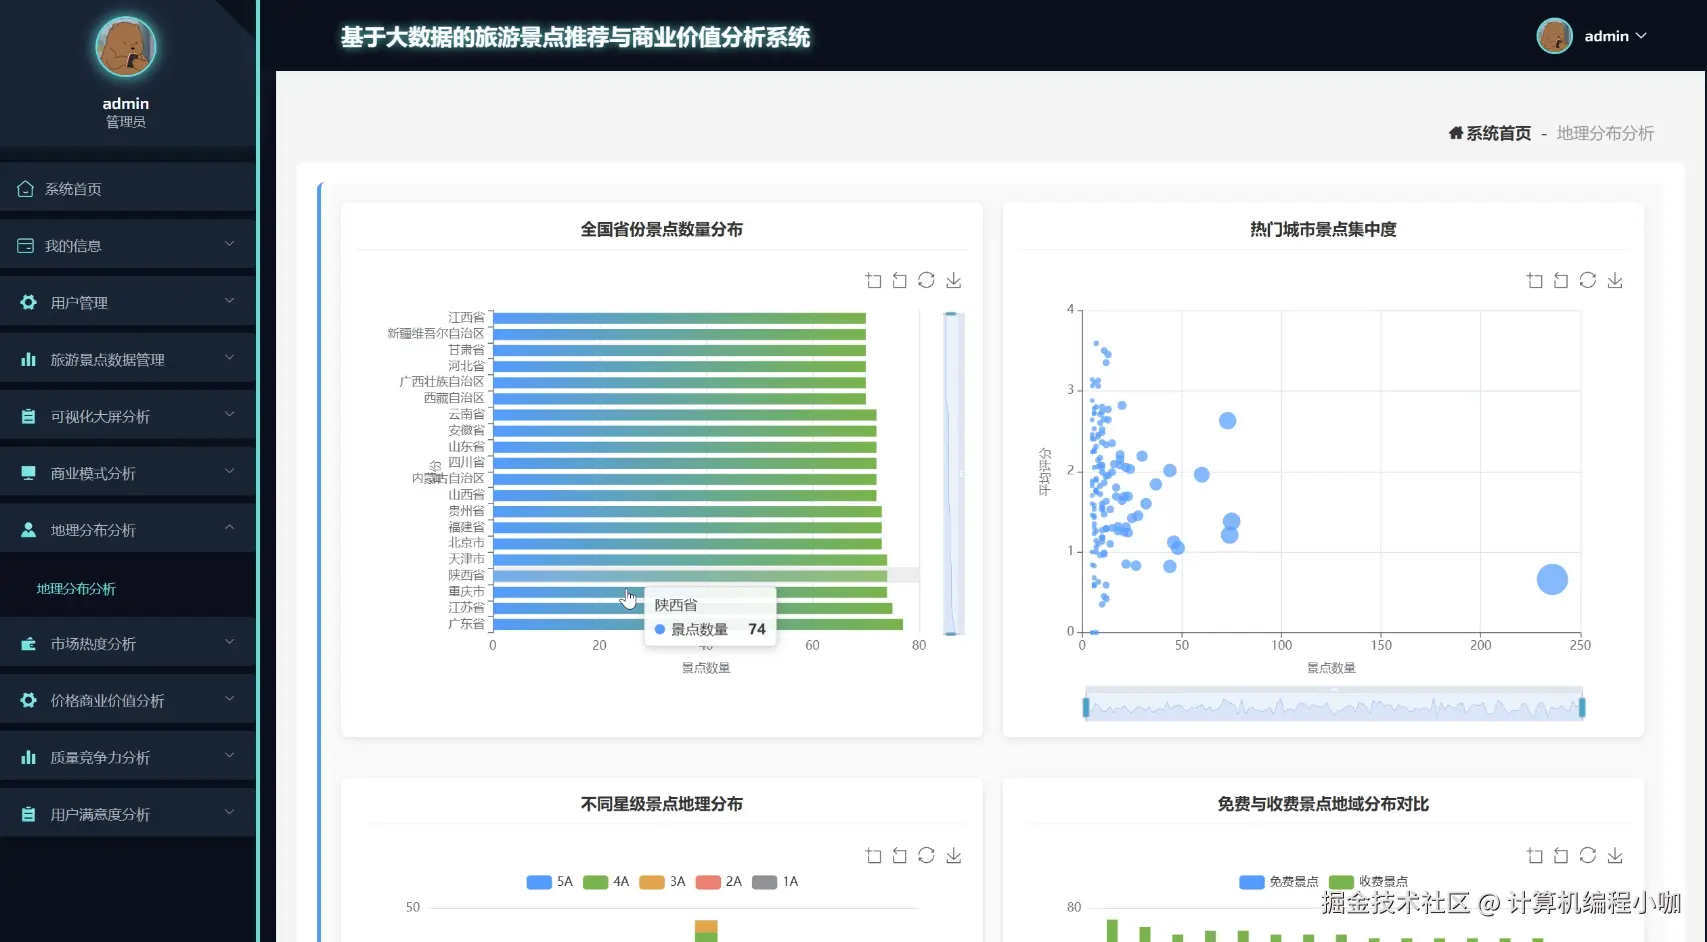Restore the 热门城市景点集中度 chart
The width and height of the screenshot is (1707, 942).
[1587, 280]
